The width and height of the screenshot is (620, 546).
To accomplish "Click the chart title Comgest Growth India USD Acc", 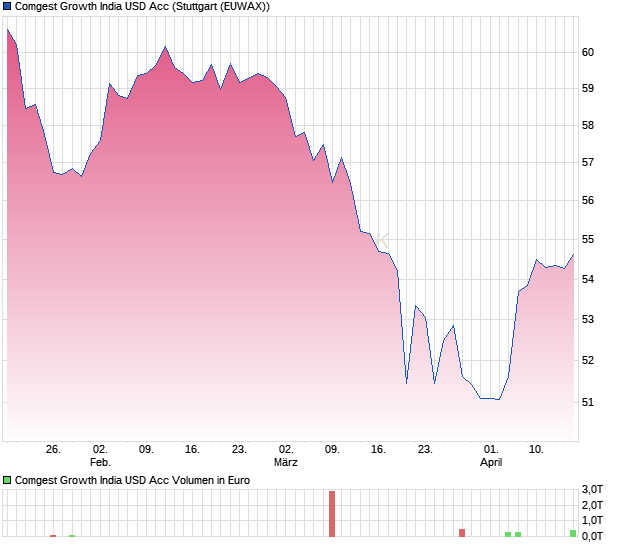I will pyautogui.click(x=142, y=6).
